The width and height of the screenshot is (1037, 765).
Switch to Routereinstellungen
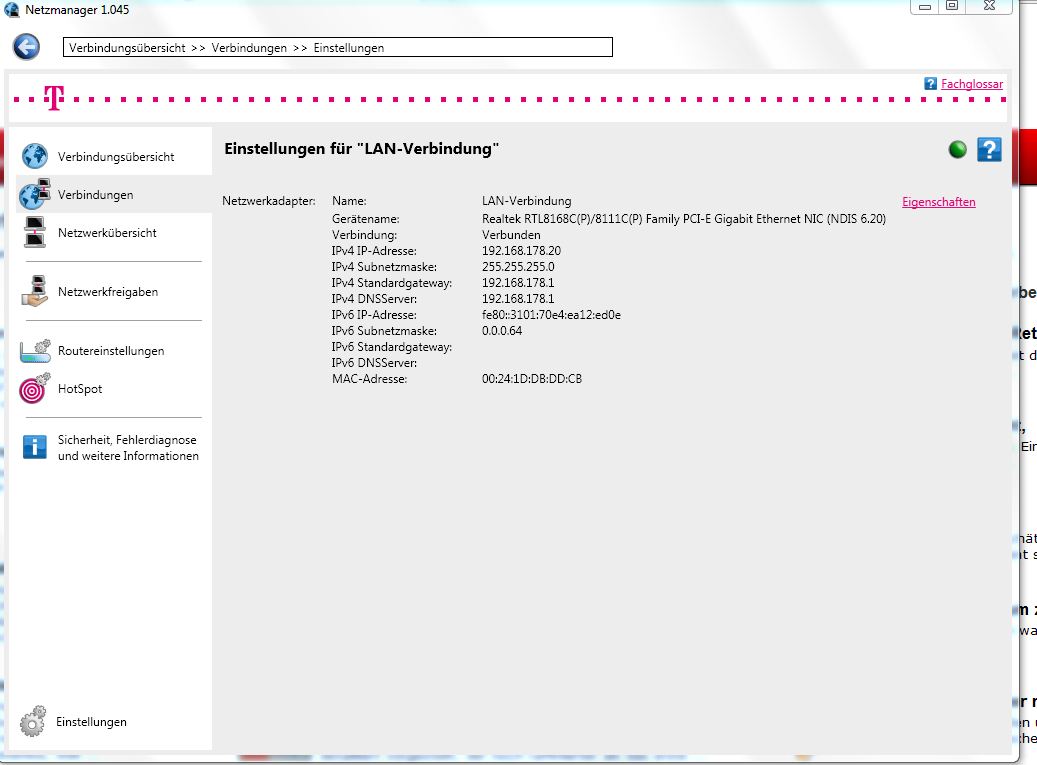coord(111,350)
